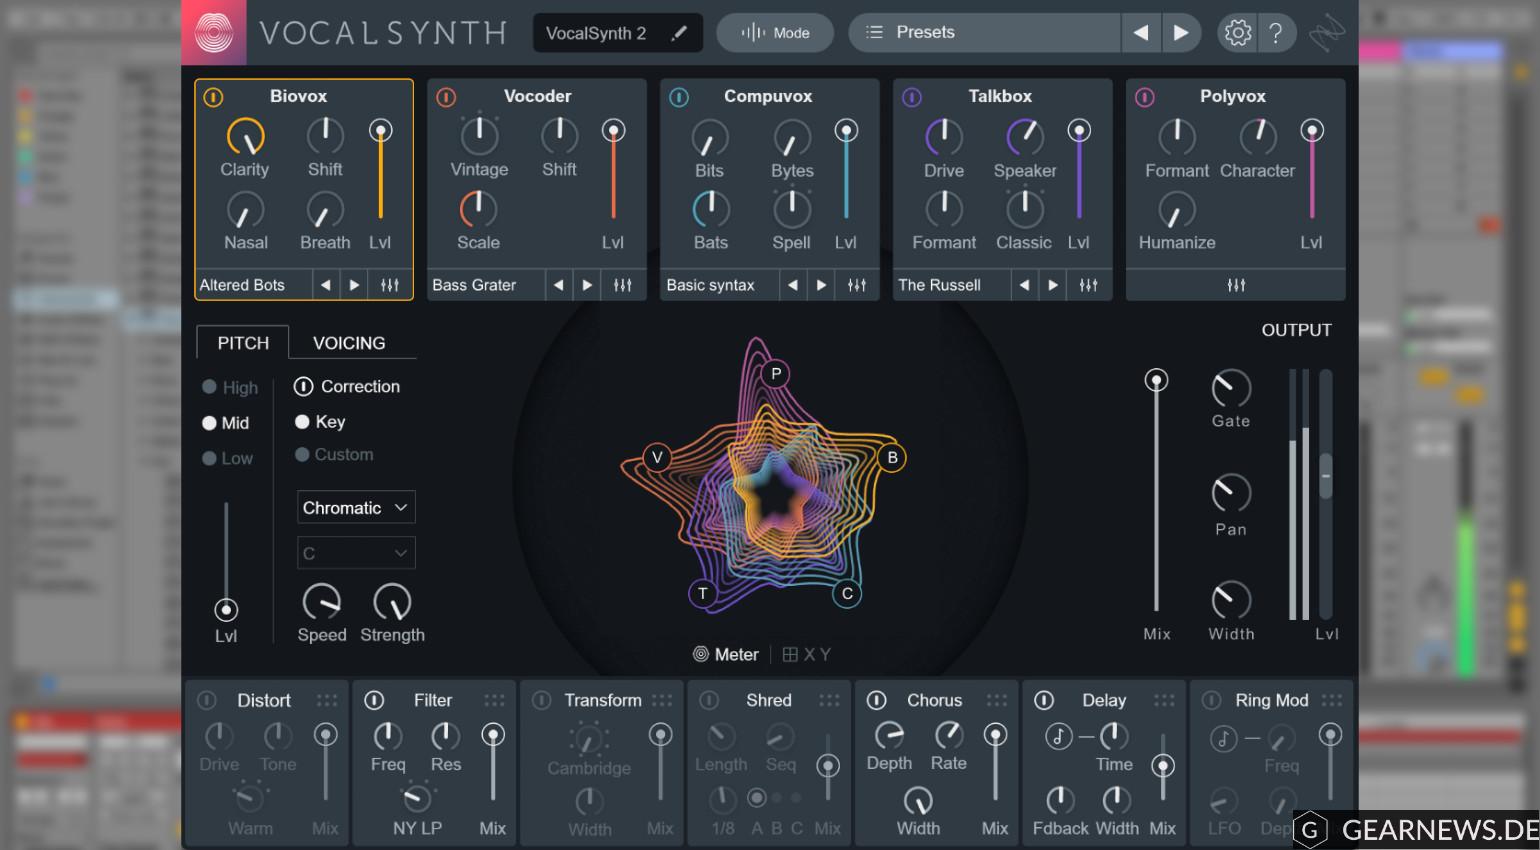The height and width of the screenshot is (850, 1540).
Task: Open the Chromatic scale dropdown
Action: point(356,508)
